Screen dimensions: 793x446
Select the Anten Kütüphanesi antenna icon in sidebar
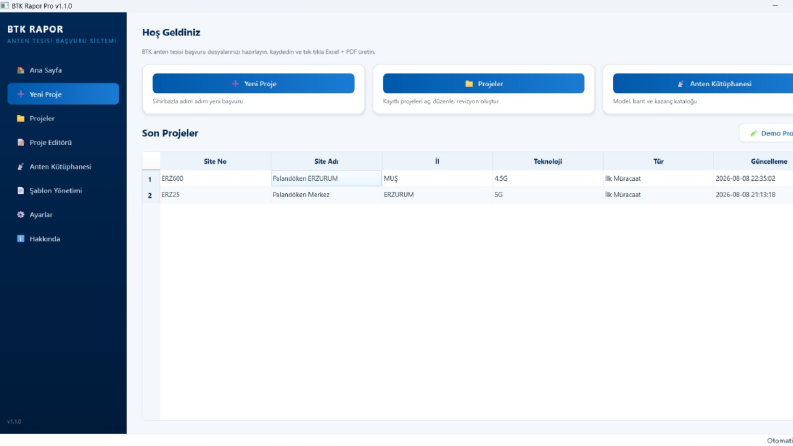(20, 166)
